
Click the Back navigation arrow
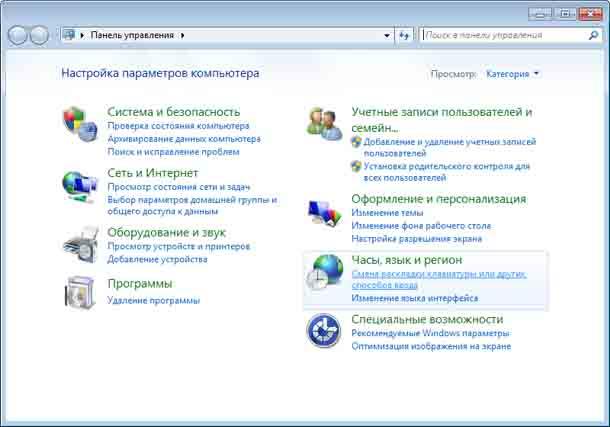[18, 35]
